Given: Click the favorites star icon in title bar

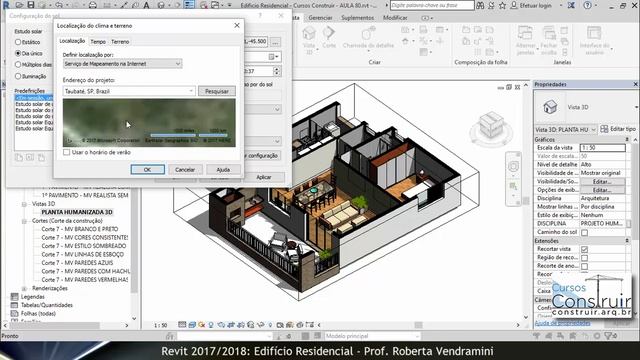Looking at the screenshot, I should (x=502, y=6).
